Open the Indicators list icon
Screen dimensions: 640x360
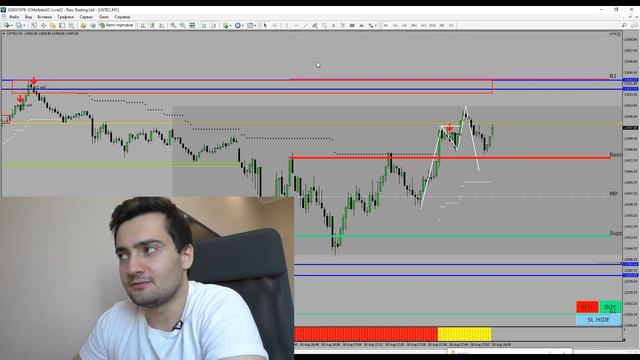coord(226,25)
